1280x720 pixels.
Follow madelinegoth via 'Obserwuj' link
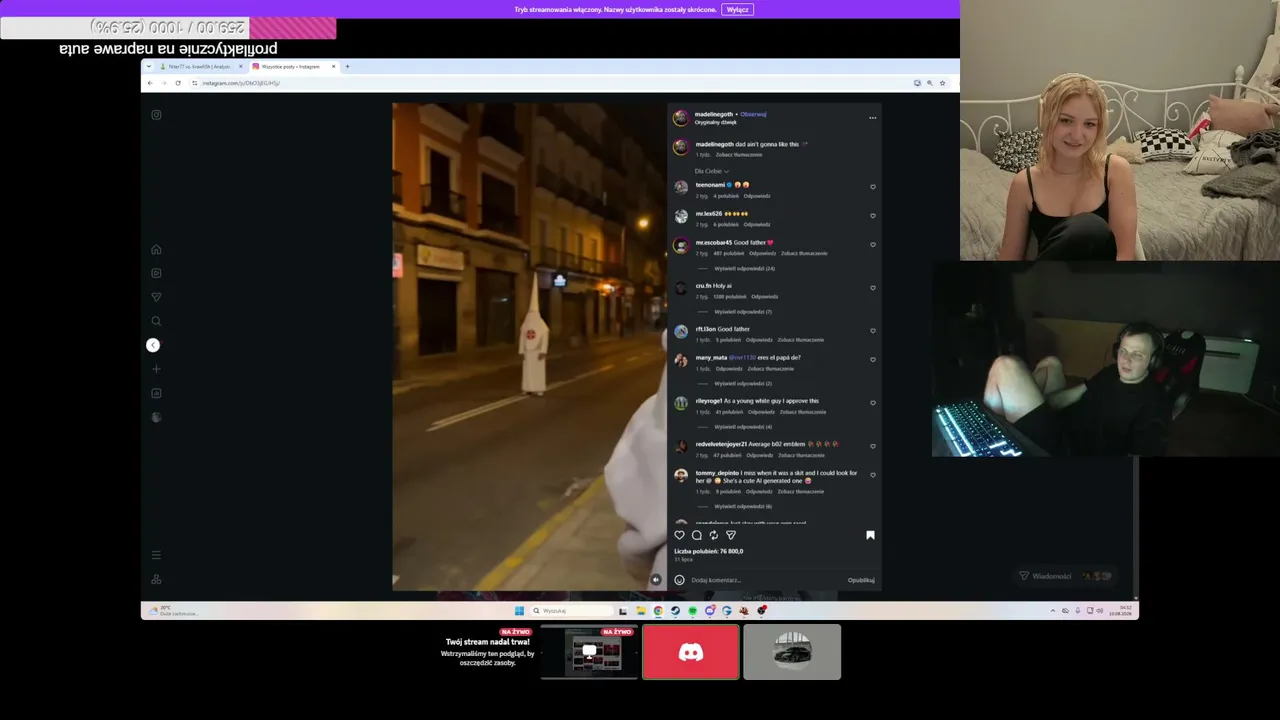[x=753, y=114]
